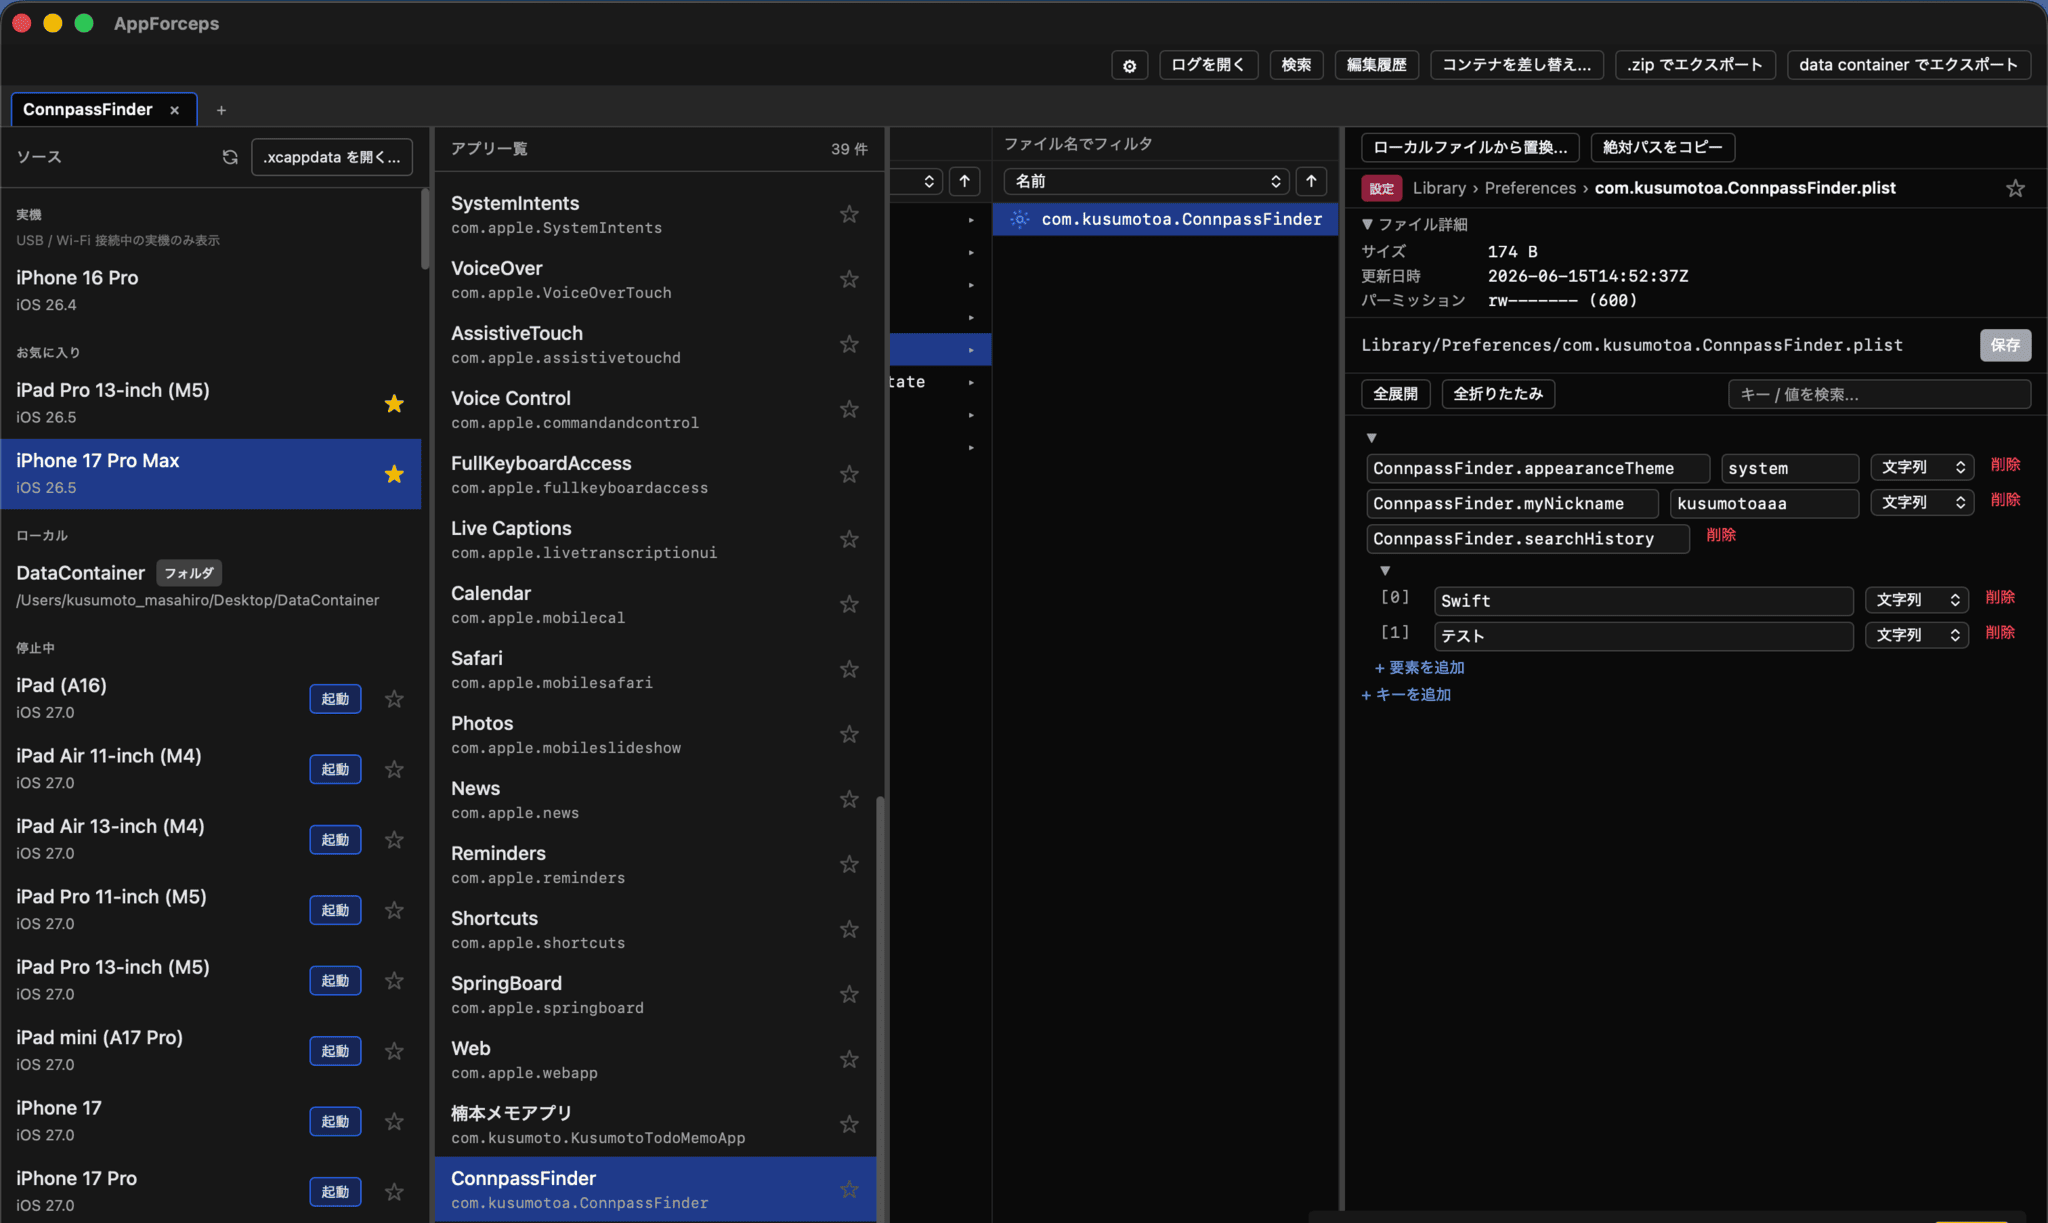The height and width of the screenshot is (1223, 2048).
Task: Toggle sort direction next to 名前 dropdown
Action: (x=1311, y=181)
